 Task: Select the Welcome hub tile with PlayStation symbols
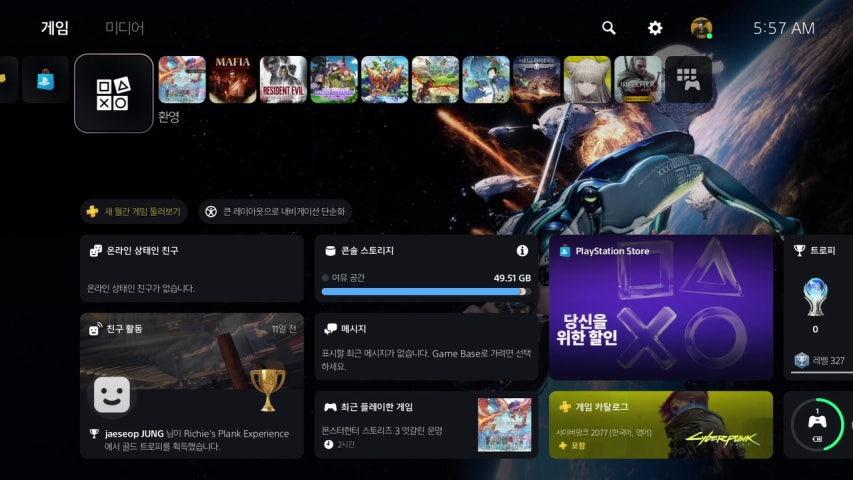point(114,93)
